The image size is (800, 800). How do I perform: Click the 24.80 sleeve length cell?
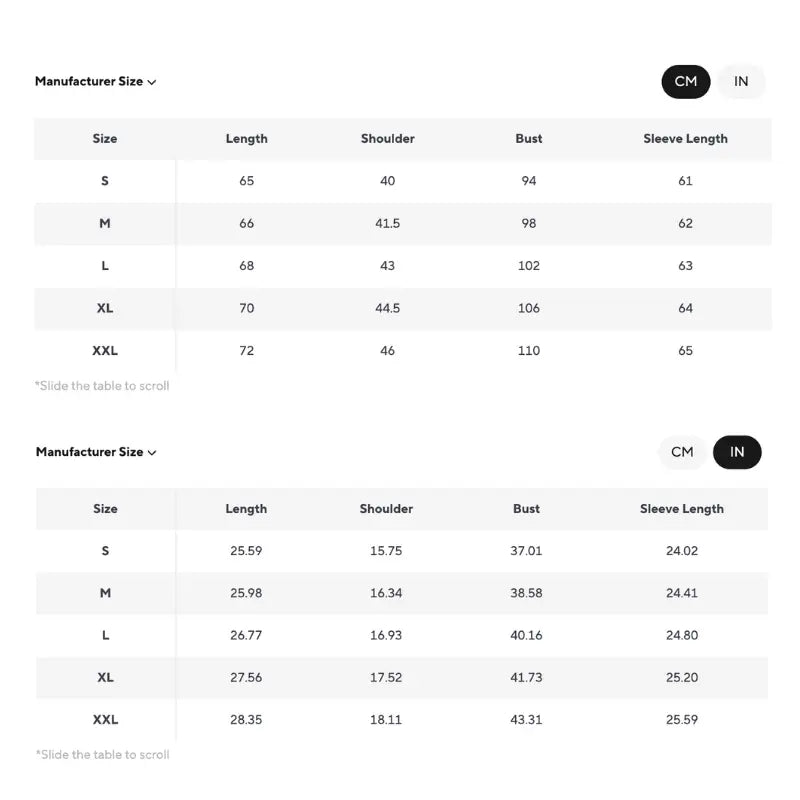click(x=682, y=635)
